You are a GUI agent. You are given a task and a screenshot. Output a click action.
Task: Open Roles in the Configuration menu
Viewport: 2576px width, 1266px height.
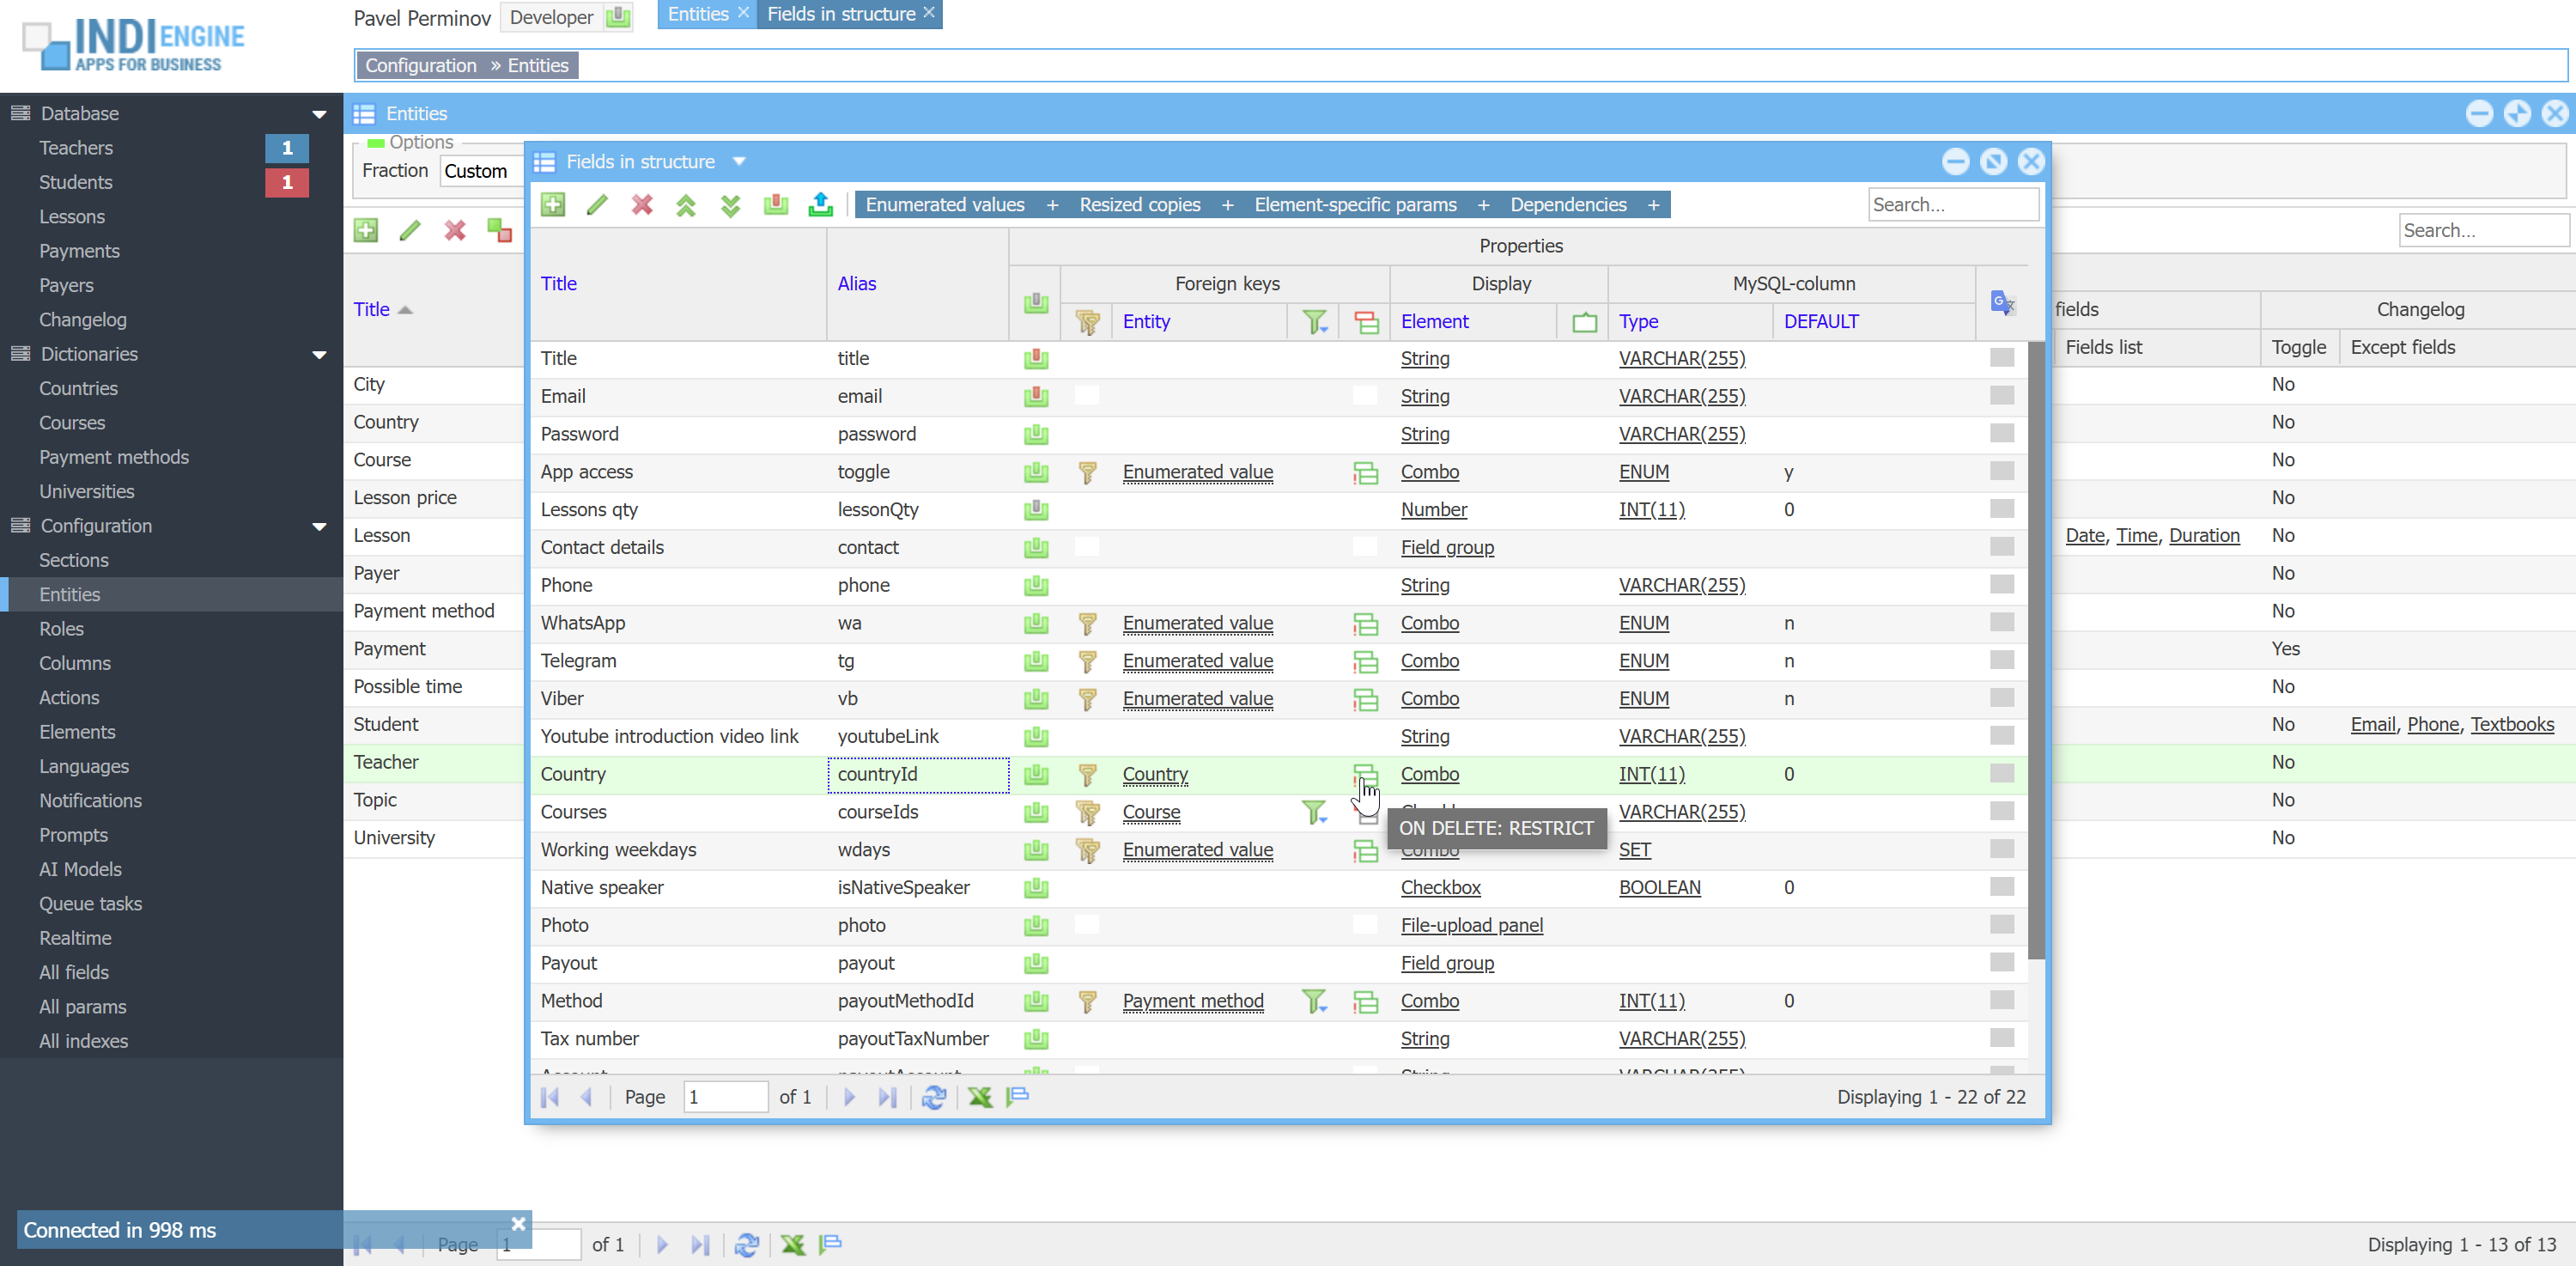click(x=61, y=629)
